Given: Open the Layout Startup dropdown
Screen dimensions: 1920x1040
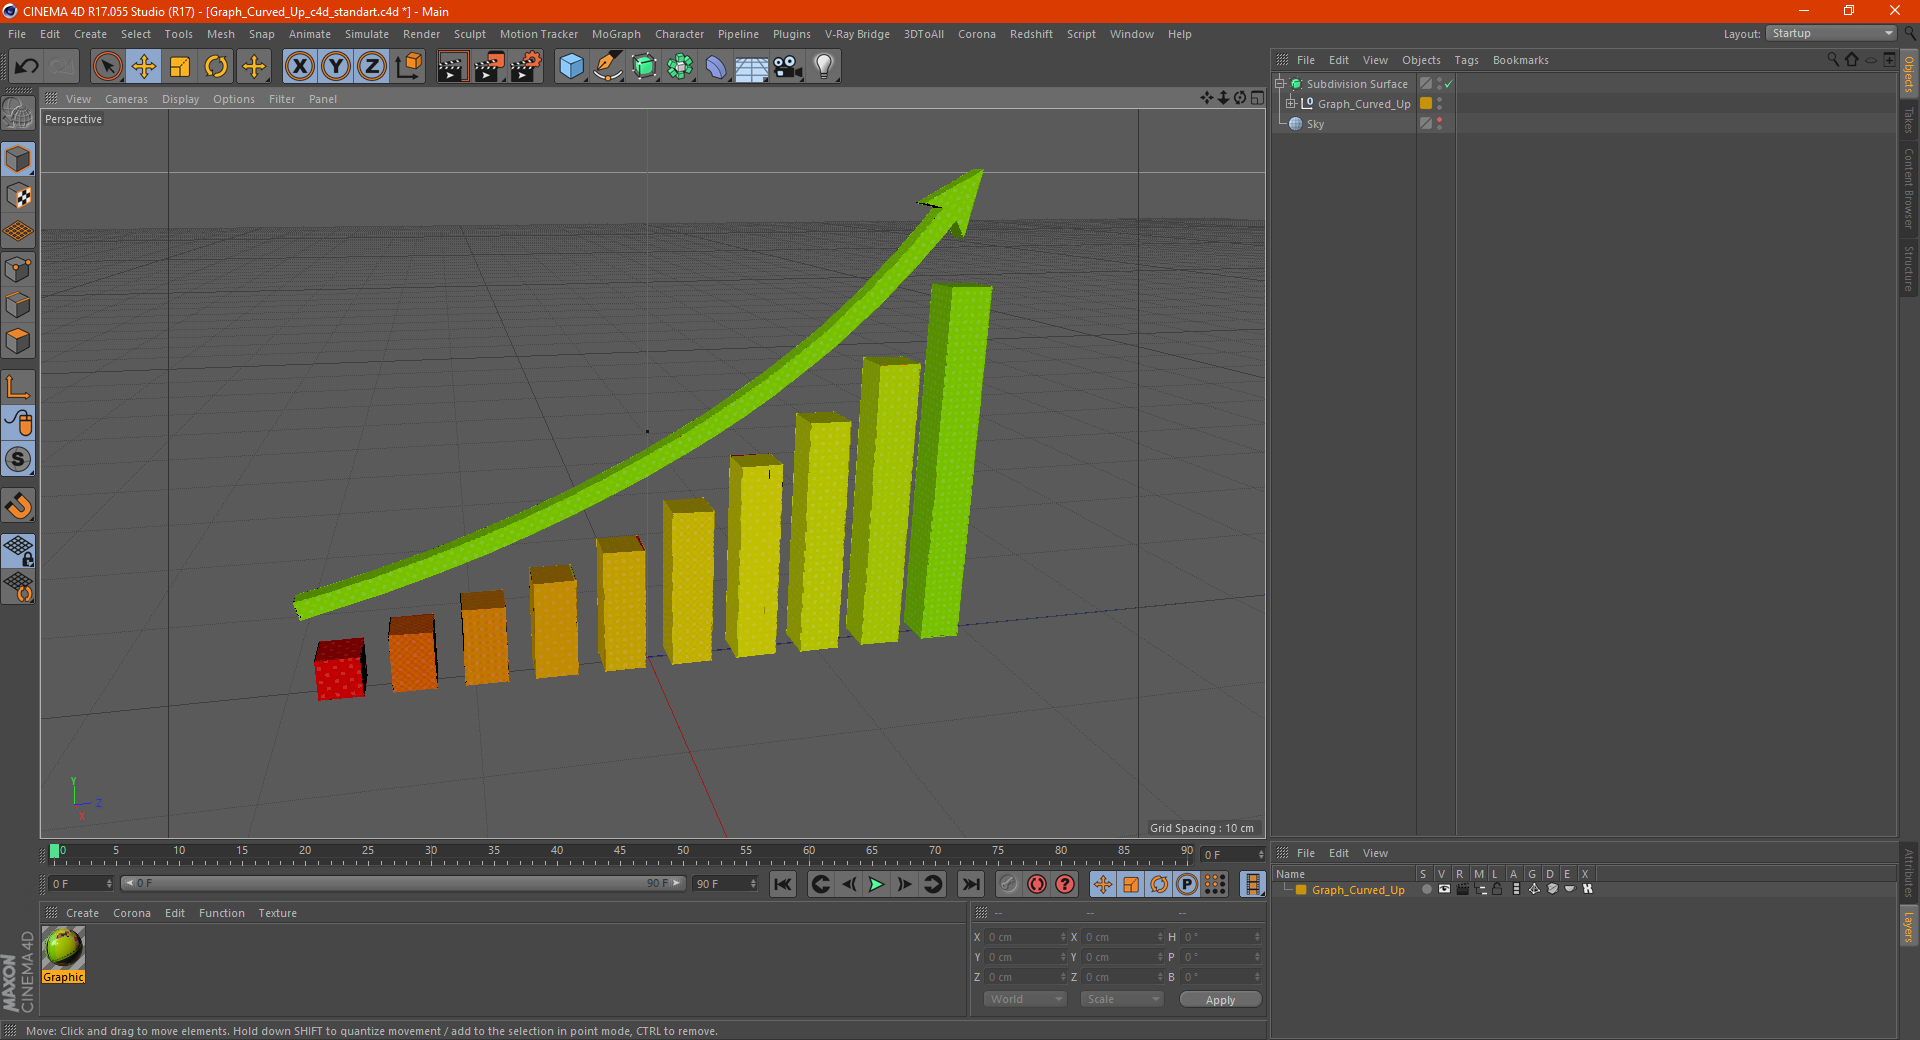Looking at the screenshot, I should pos(1831,33).
